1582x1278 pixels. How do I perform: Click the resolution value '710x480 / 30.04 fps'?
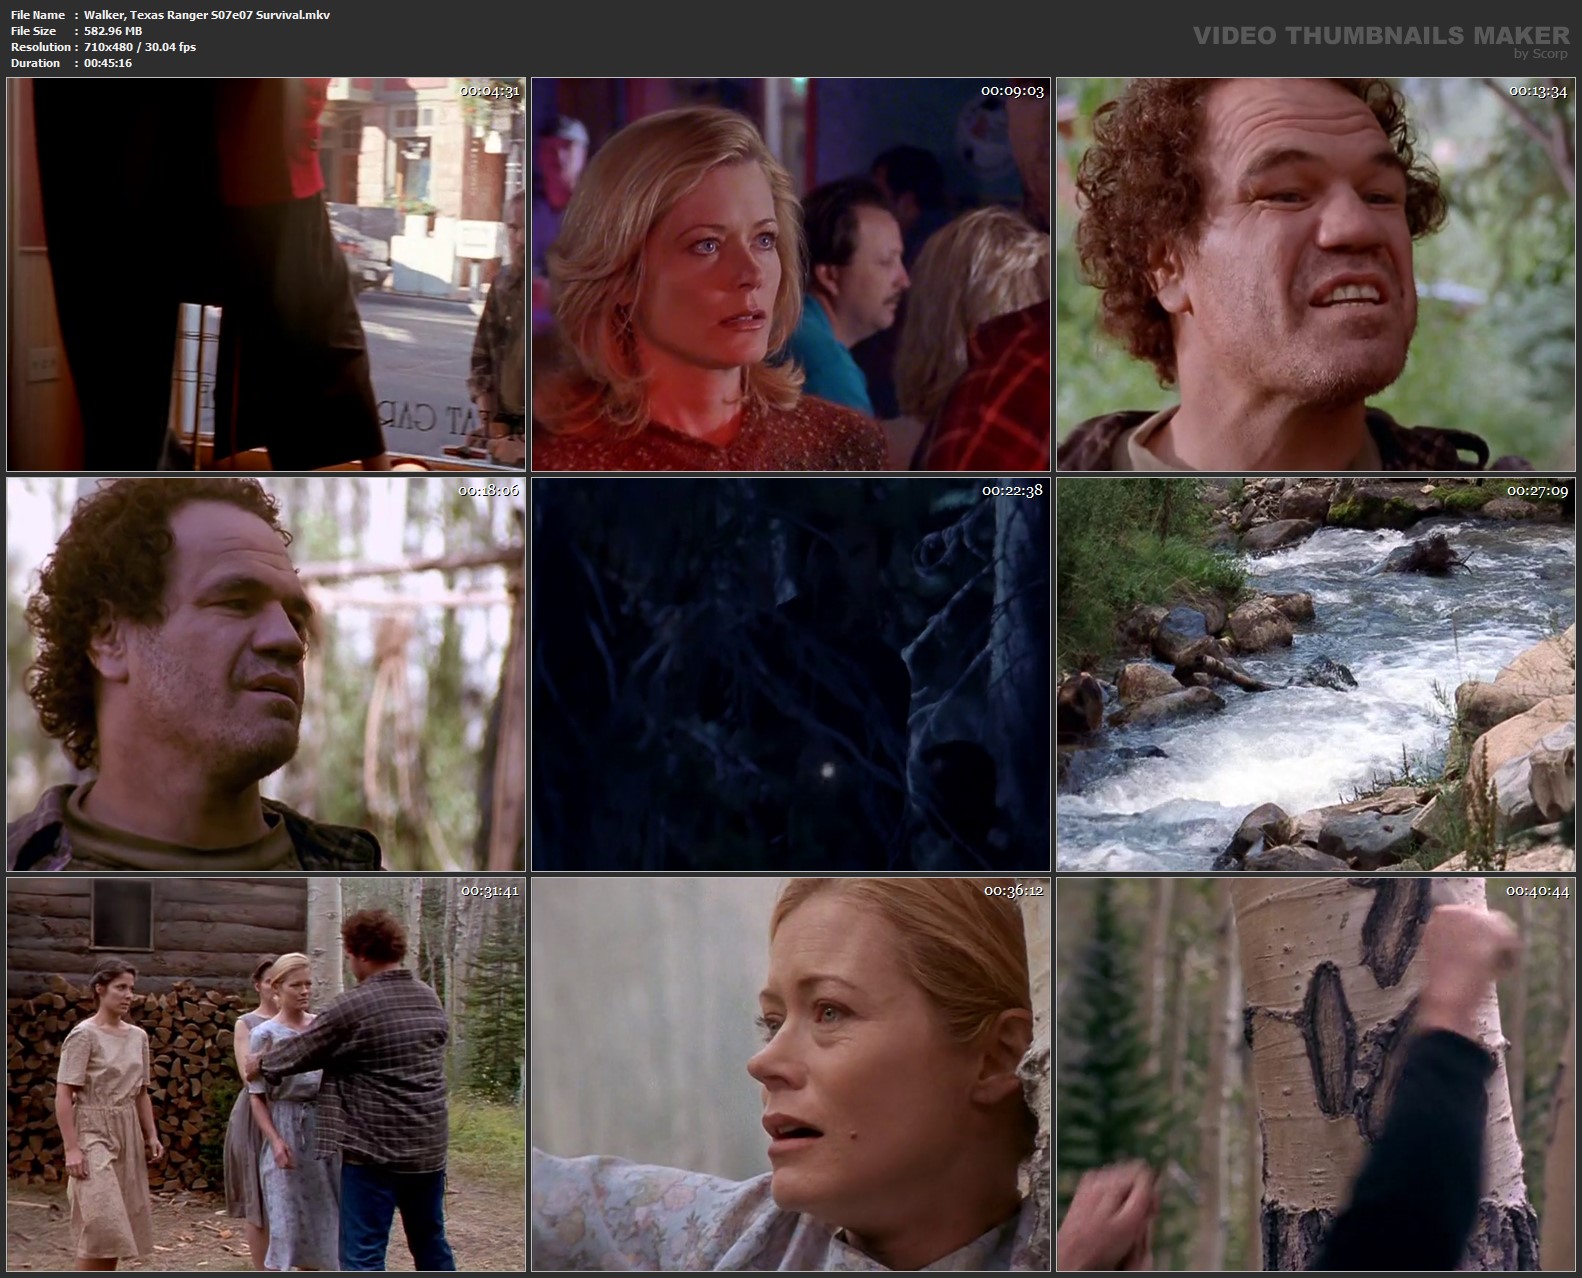(140, 47)
